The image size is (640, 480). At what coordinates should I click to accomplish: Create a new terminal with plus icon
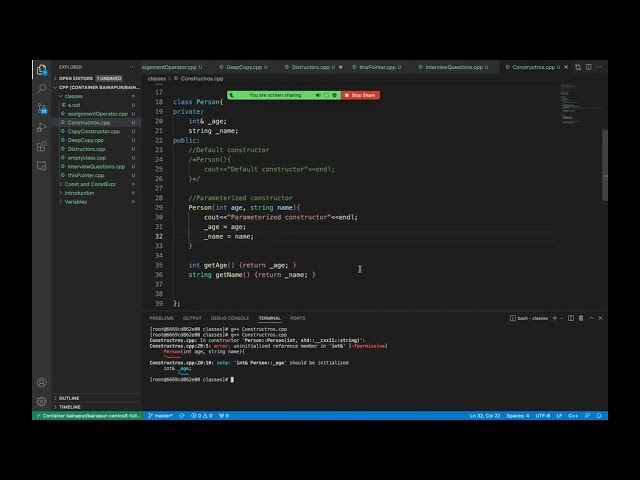point(555,318)
